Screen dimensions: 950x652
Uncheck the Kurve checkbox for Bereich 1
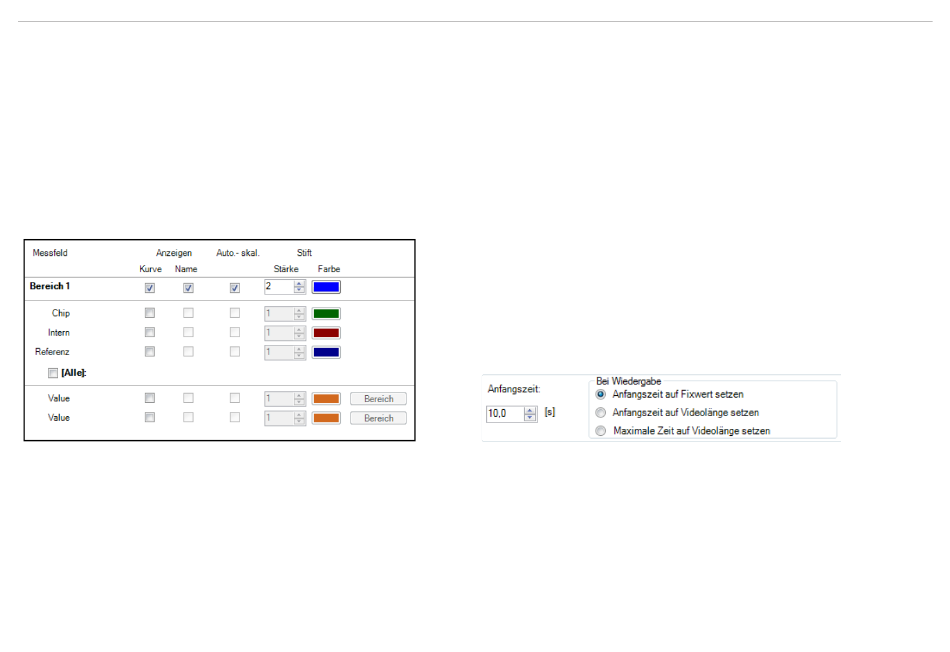150,288
